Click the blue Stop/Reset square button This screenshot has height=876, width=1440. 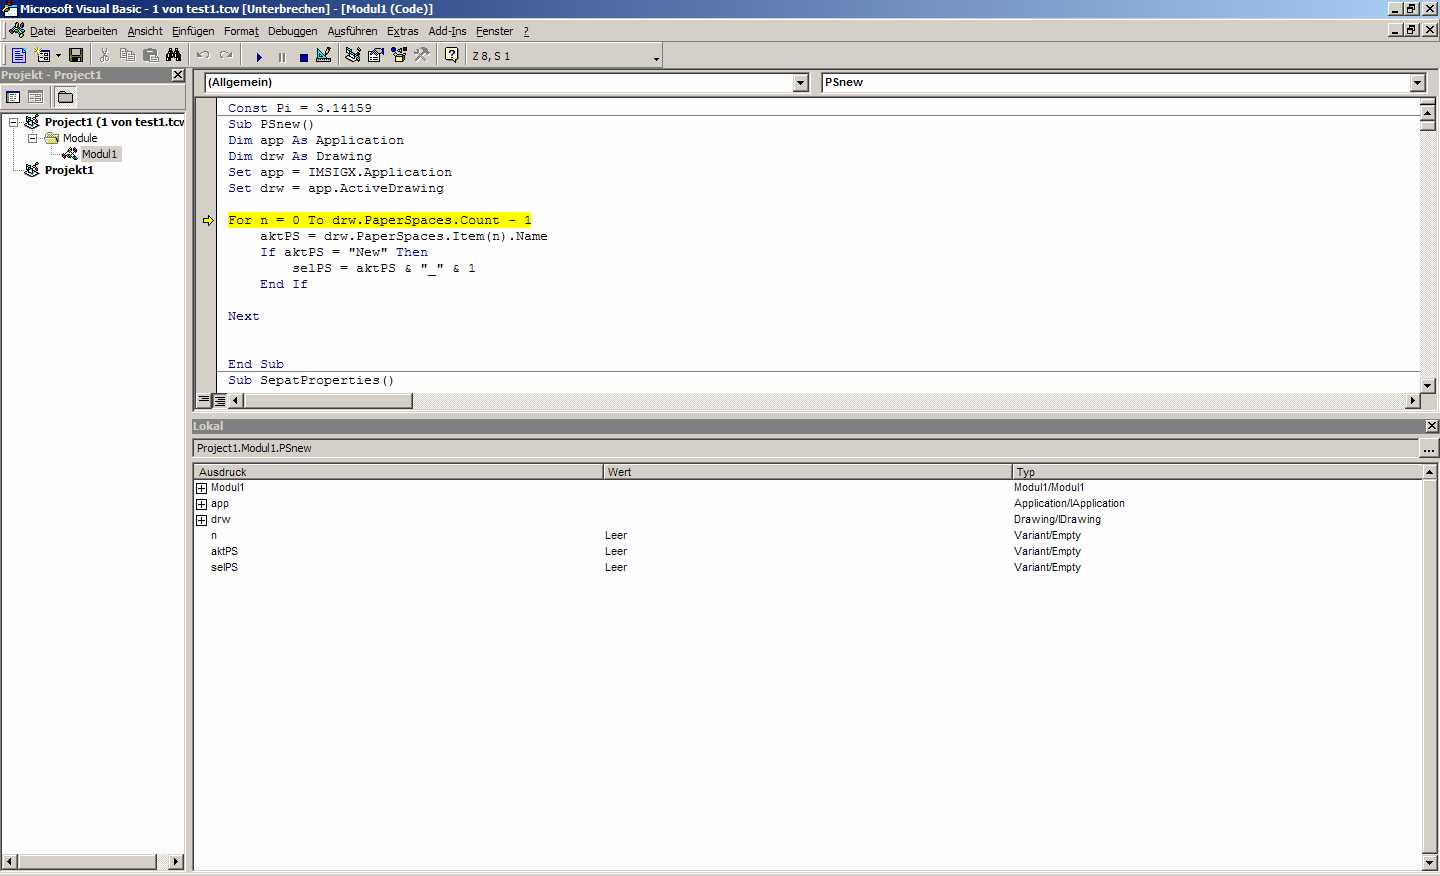pos(304,57)
